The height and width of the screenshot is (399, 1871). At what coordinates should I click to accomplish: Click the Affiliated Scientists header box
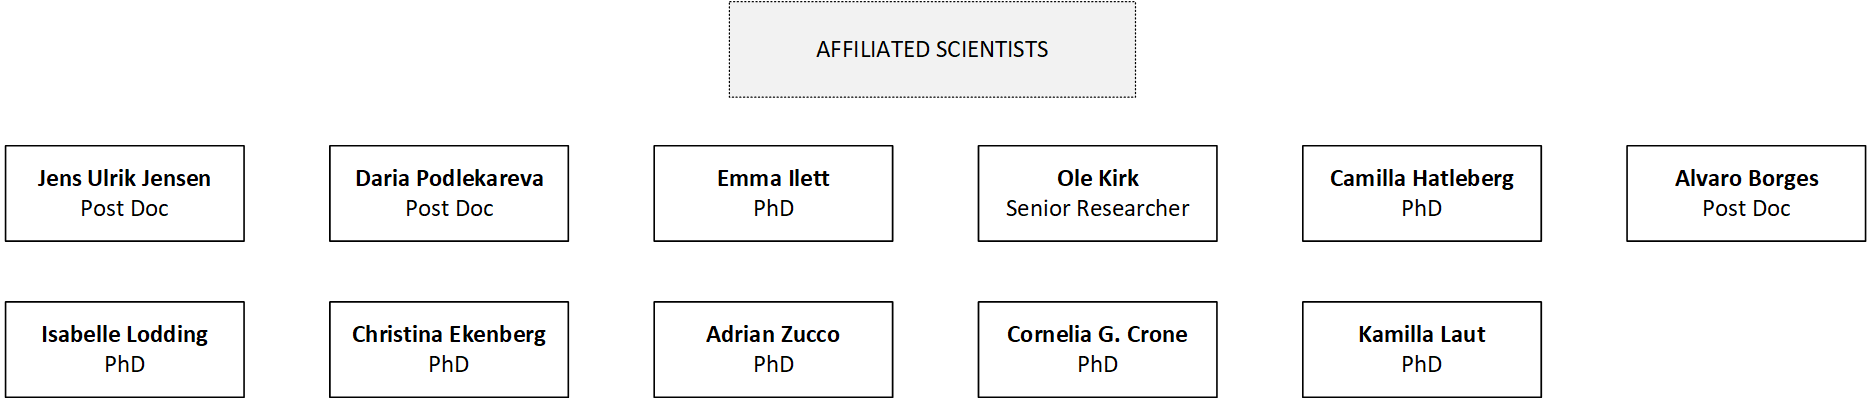tap(932, 50)
